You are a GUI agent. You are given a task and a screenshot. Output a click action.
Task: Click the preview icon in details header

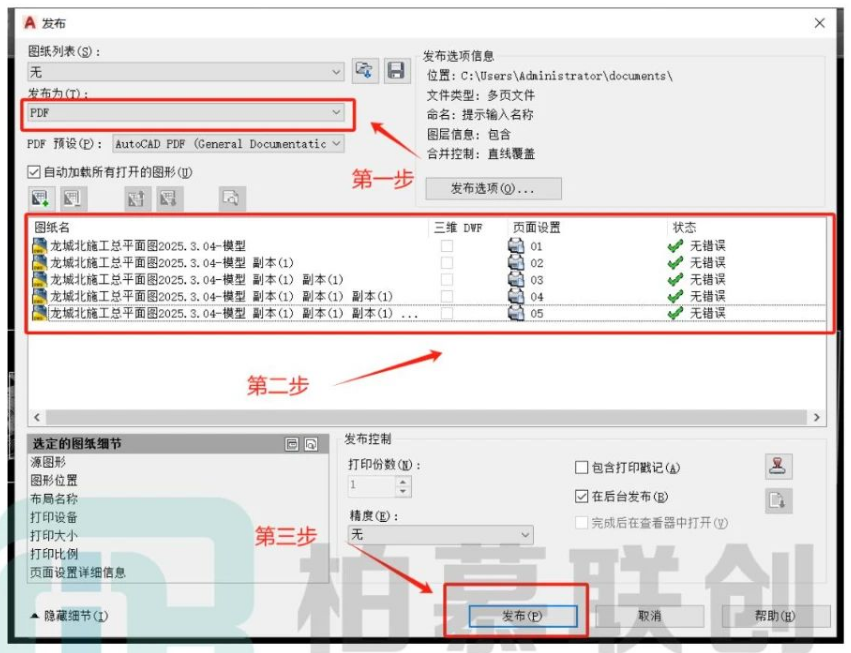(311, 444)
